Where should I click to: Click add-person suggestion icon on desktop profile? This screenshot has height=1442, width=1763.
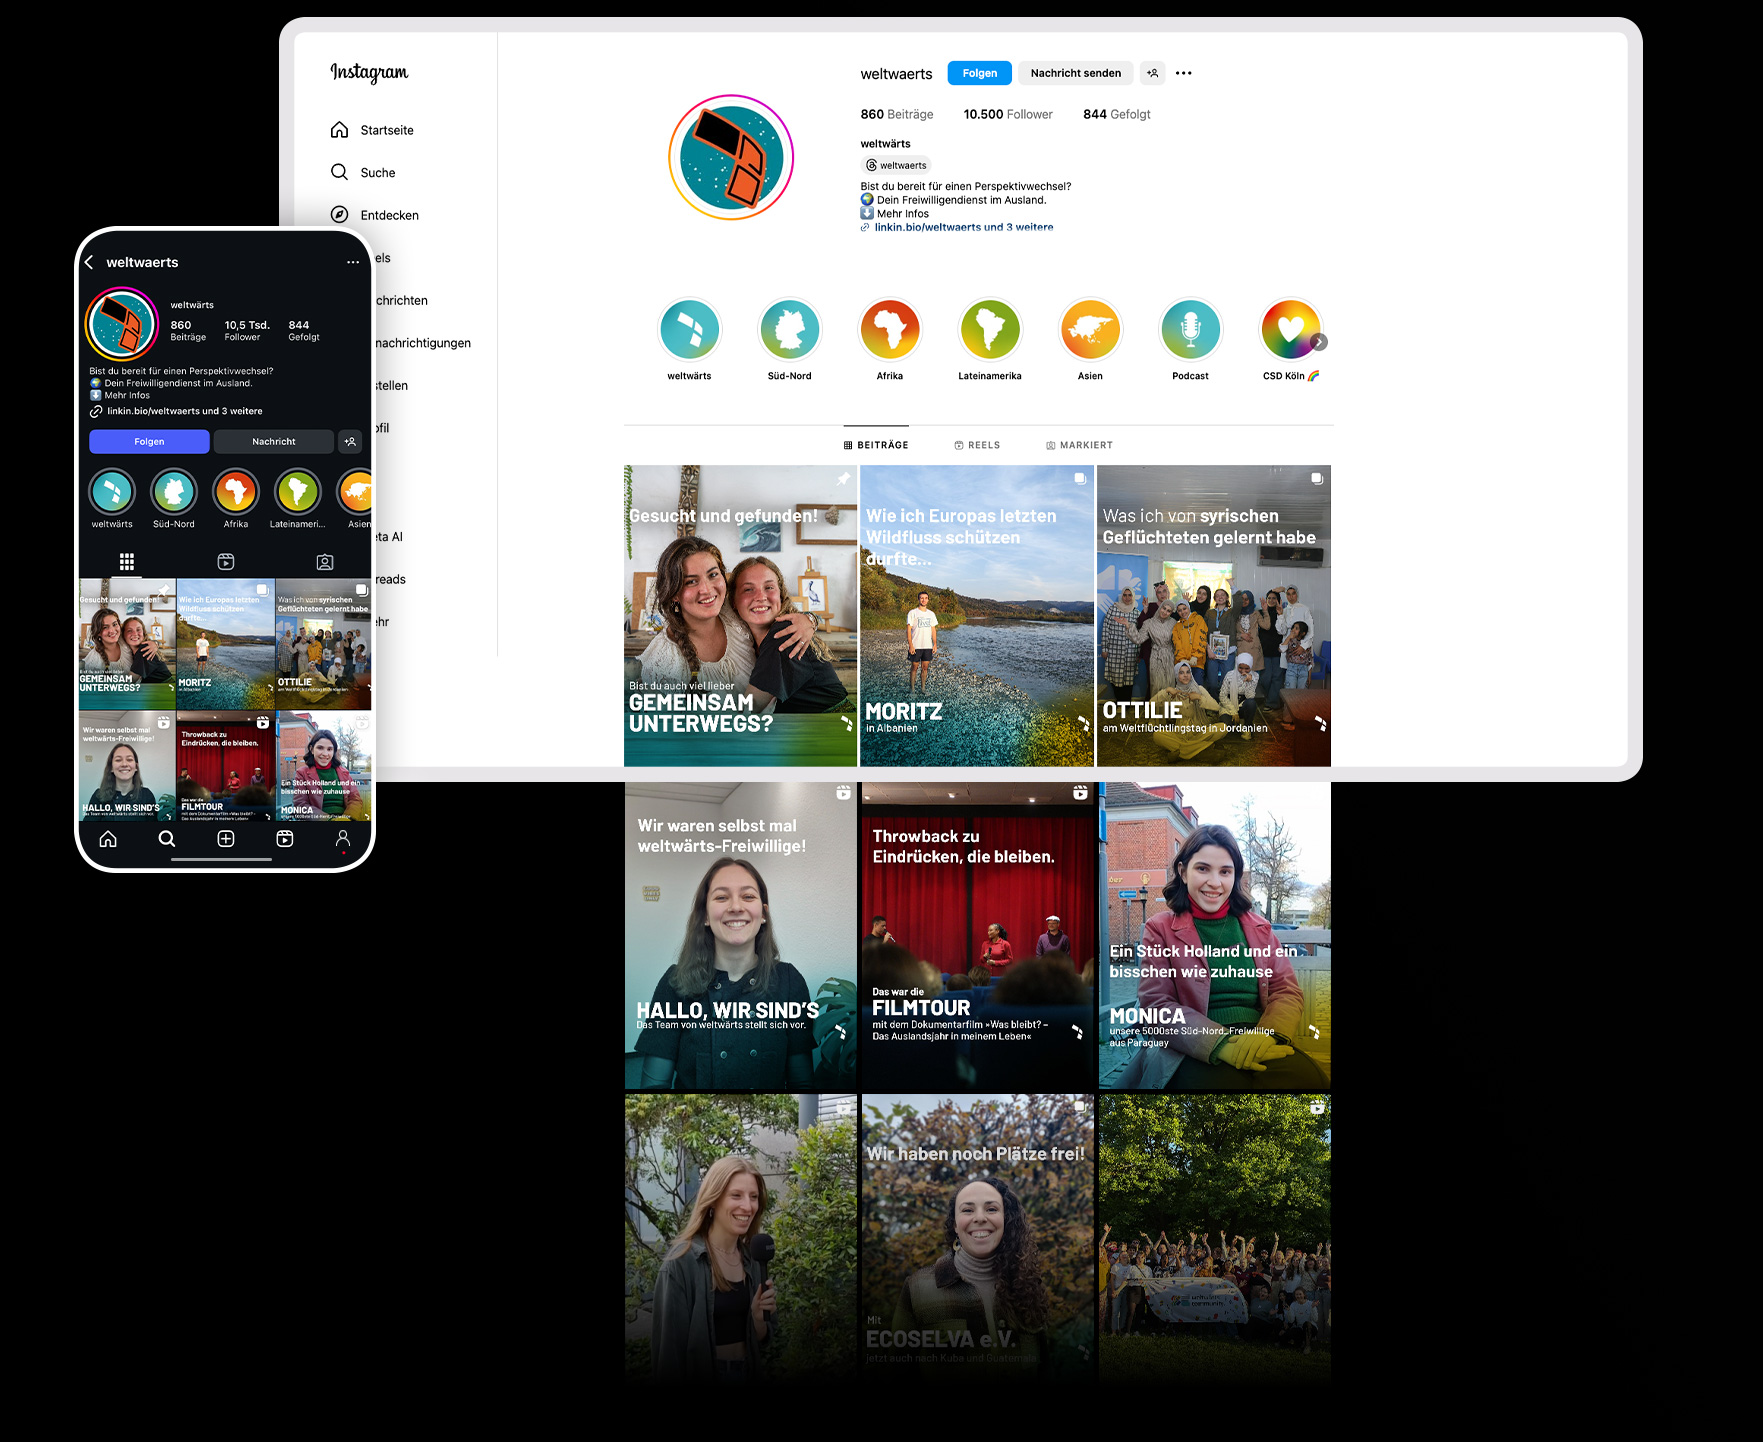1153,73
